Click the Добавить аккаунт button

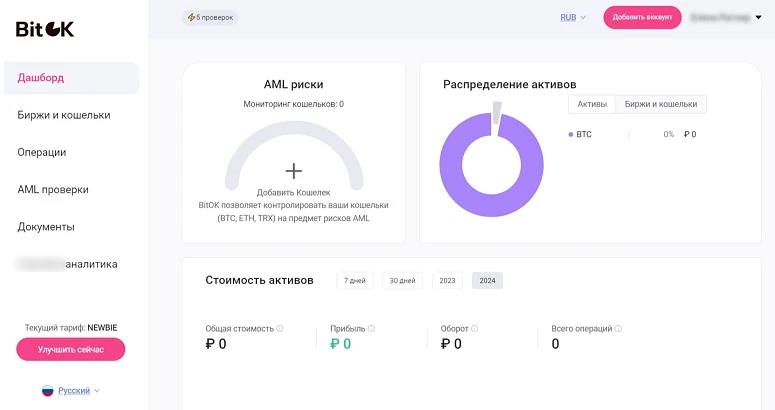(642, 17)
